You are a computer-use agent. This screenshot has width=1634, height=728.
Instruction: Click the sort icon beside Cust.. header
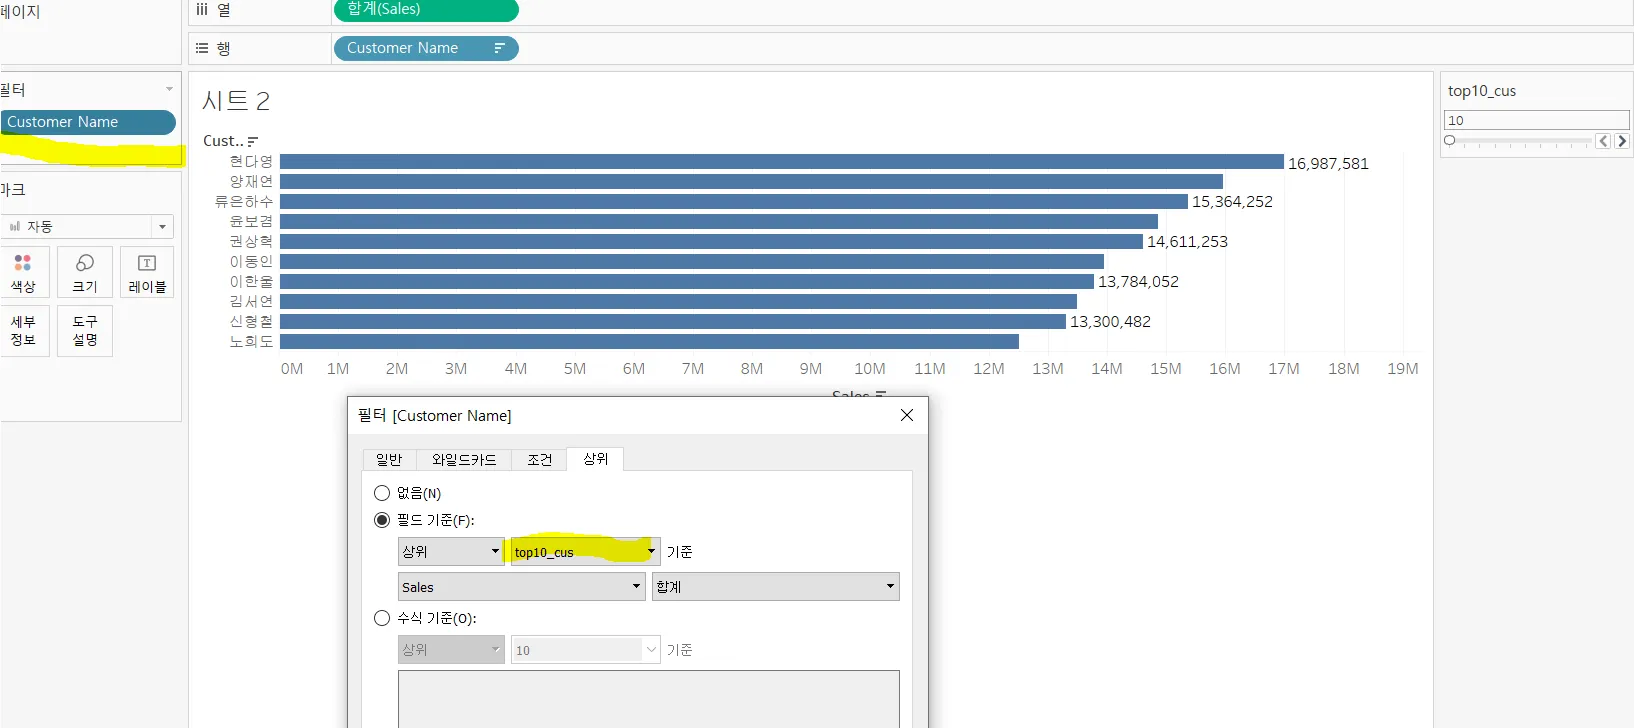point(253,141)
